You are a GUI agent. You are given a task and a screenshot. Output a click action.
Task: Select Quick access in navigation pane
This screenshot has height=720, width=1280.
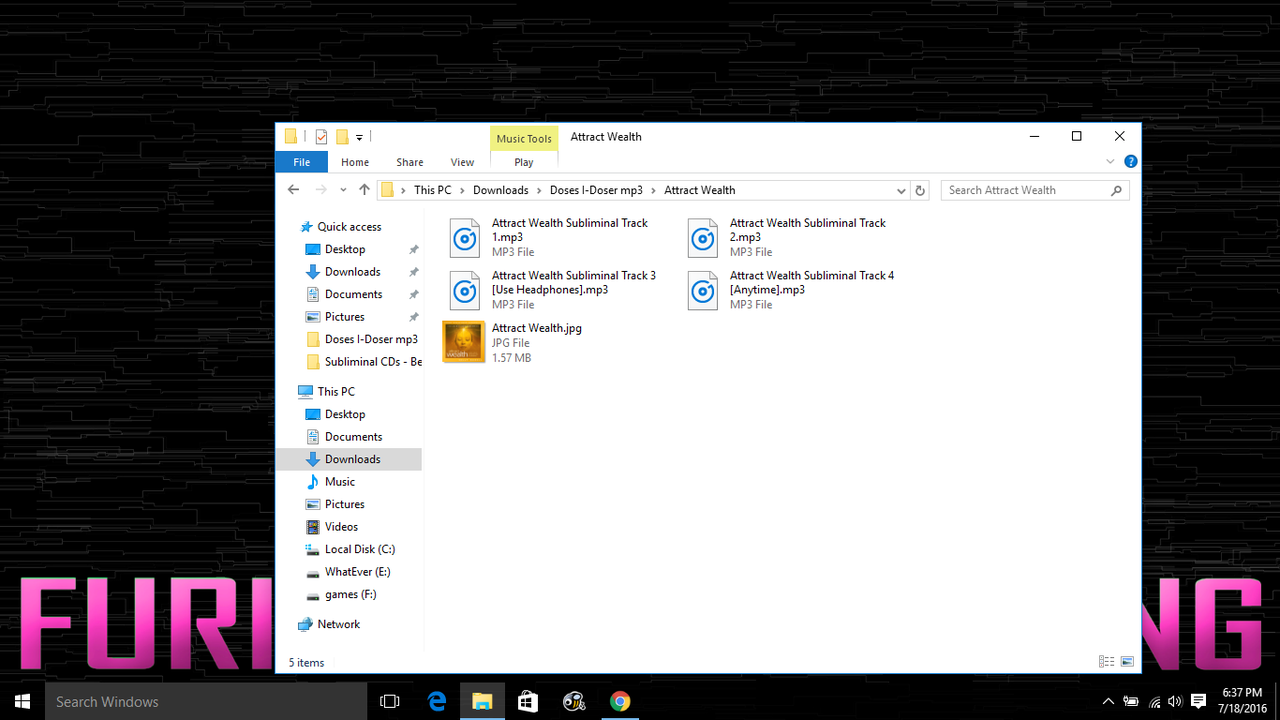349,227
